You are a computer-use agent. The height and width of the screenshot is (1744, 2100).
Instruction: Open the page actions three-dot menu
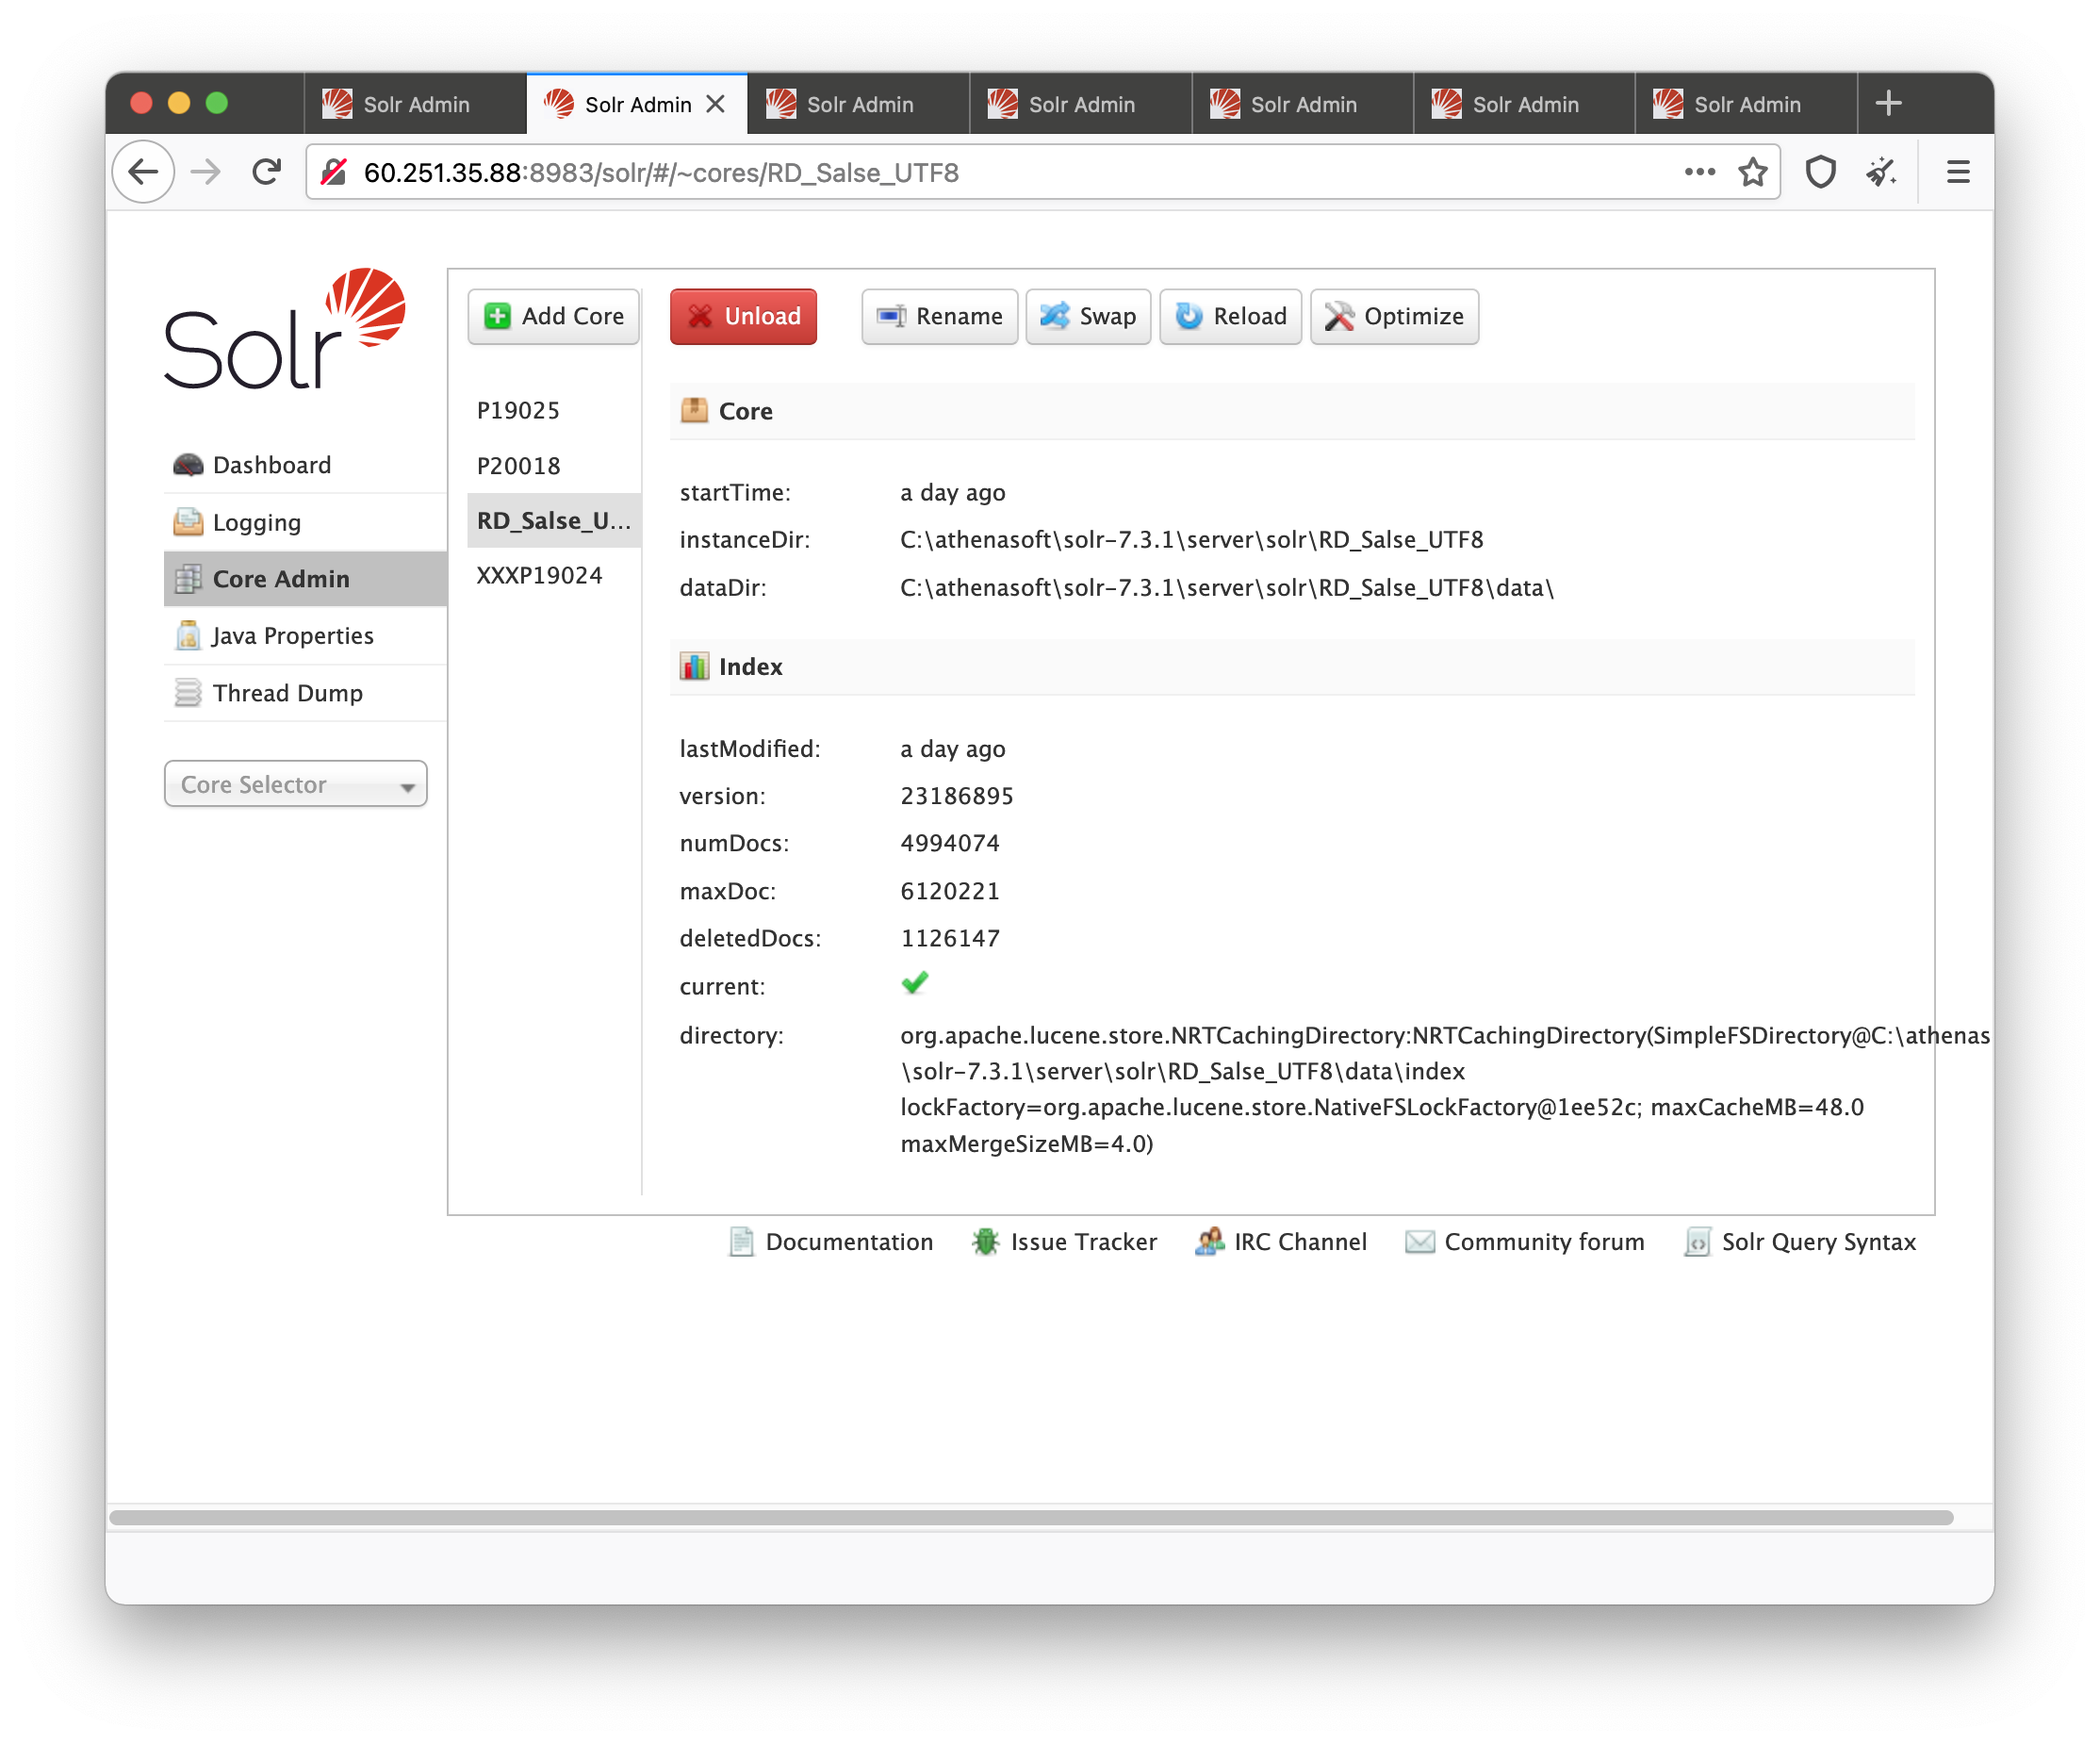coord(1699,172)
